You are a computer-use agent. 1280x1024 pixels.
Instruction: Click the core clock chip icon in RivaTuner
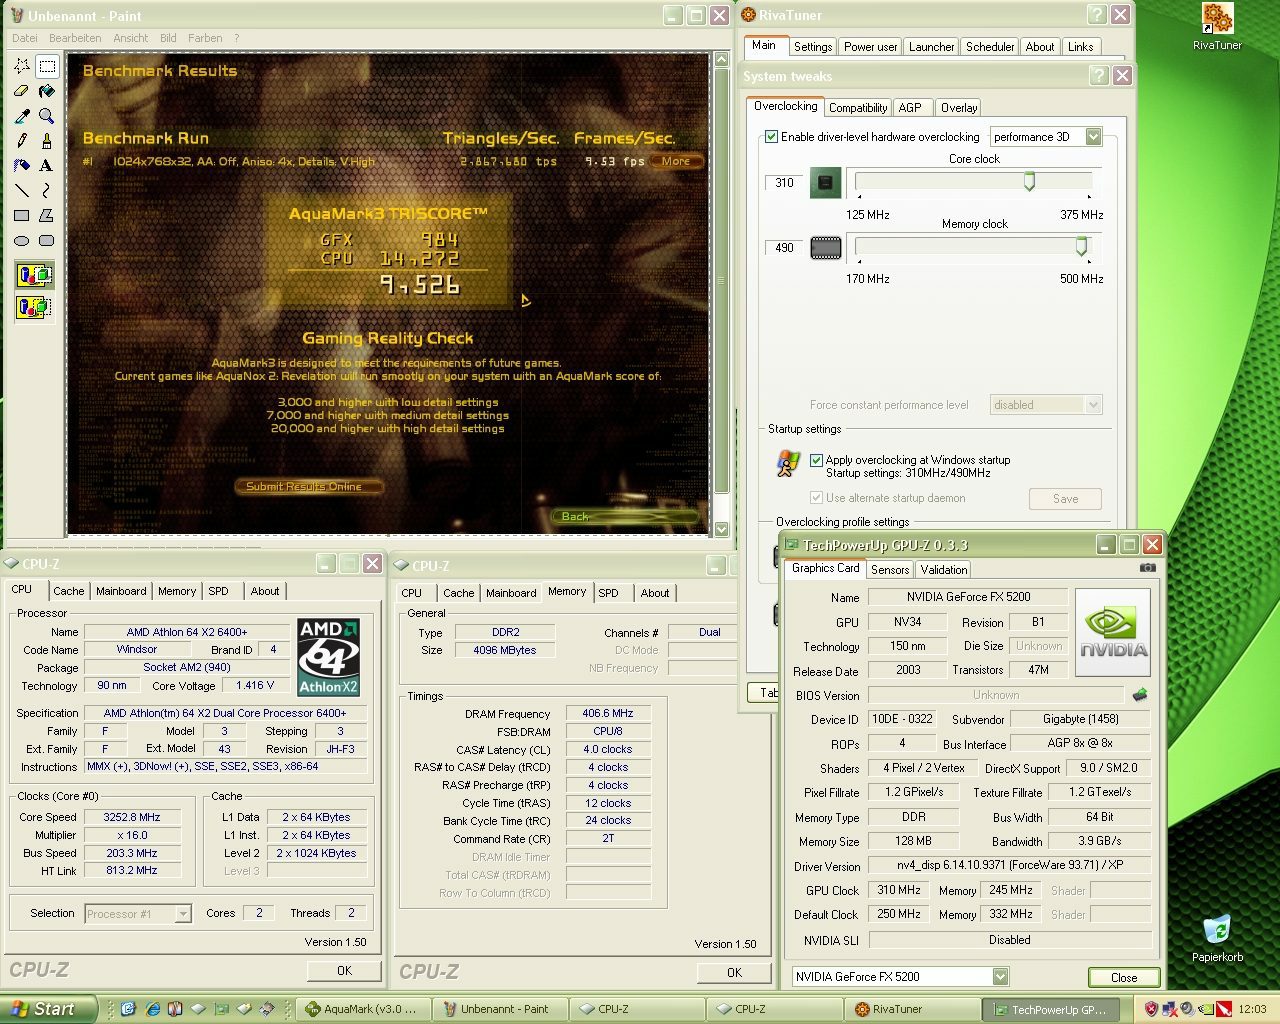pos(825,183)
